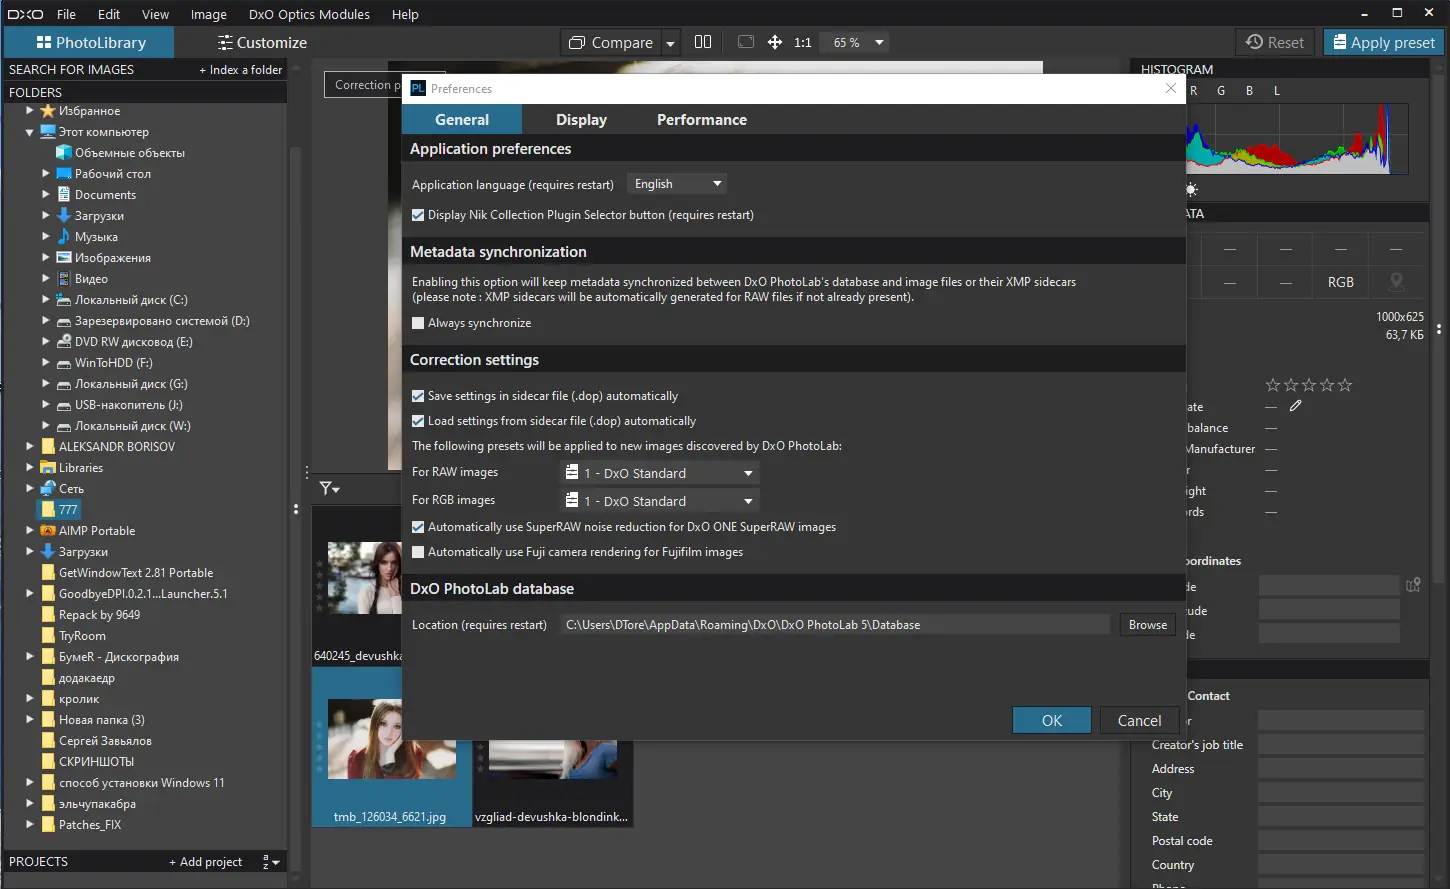Expand the Новая папка (3) folder

pos(30,720)
